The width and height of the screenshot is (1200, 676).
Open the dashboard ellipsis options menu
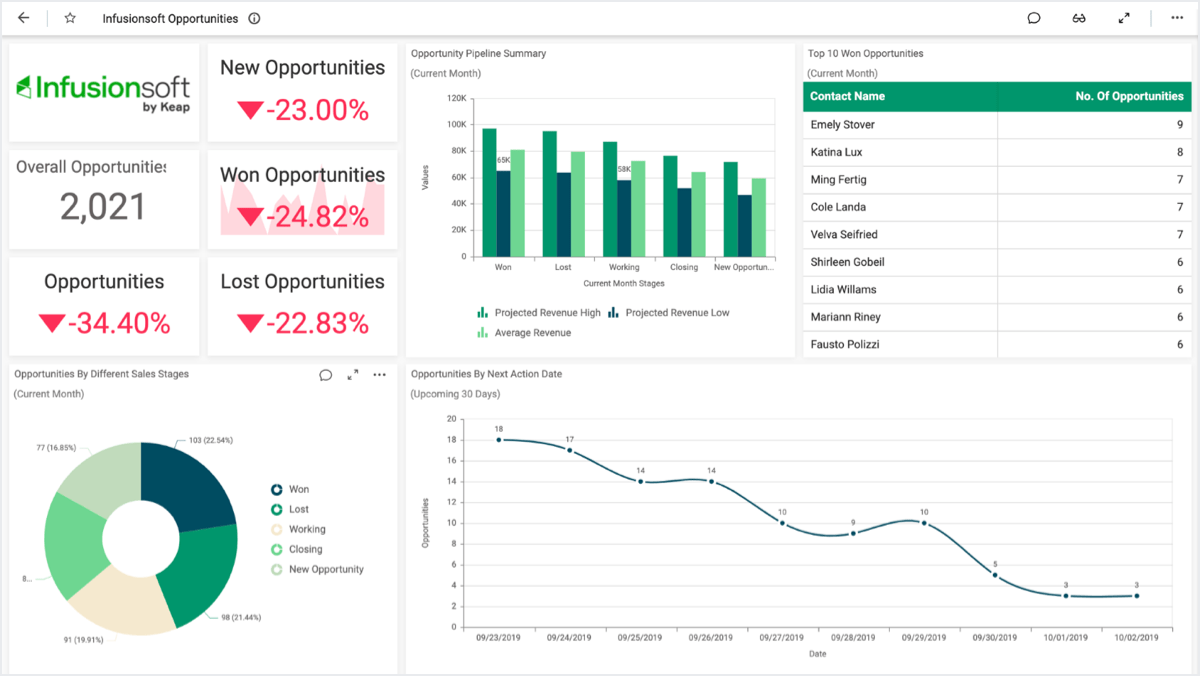1177,17
